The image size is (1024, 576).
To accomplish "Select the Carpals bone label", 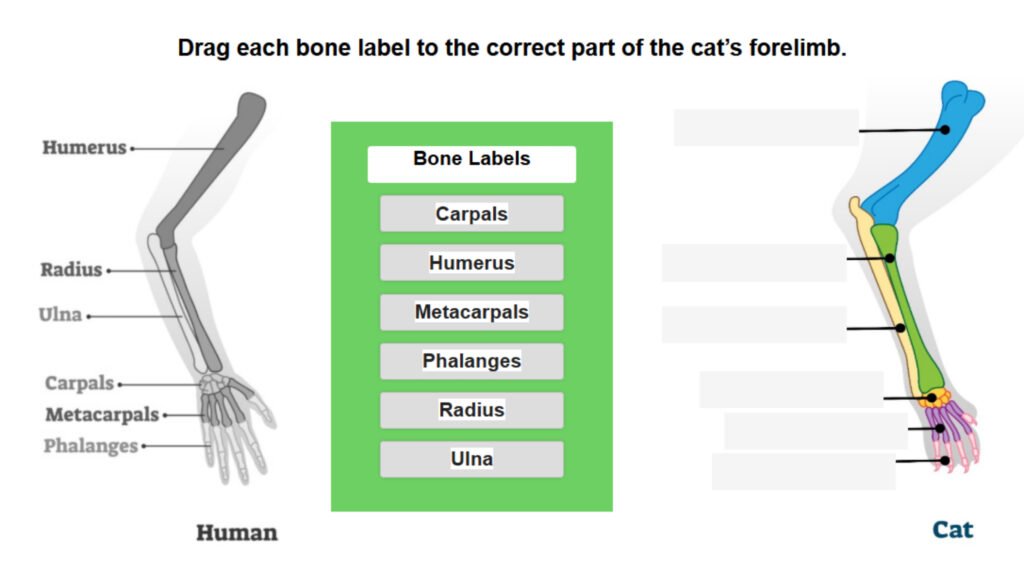I will pos(471,213).
